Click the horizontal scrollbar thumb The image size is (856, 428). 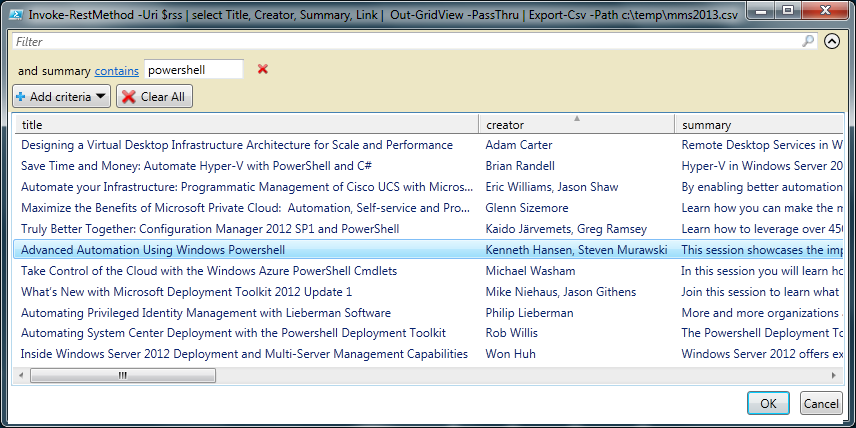122,375
